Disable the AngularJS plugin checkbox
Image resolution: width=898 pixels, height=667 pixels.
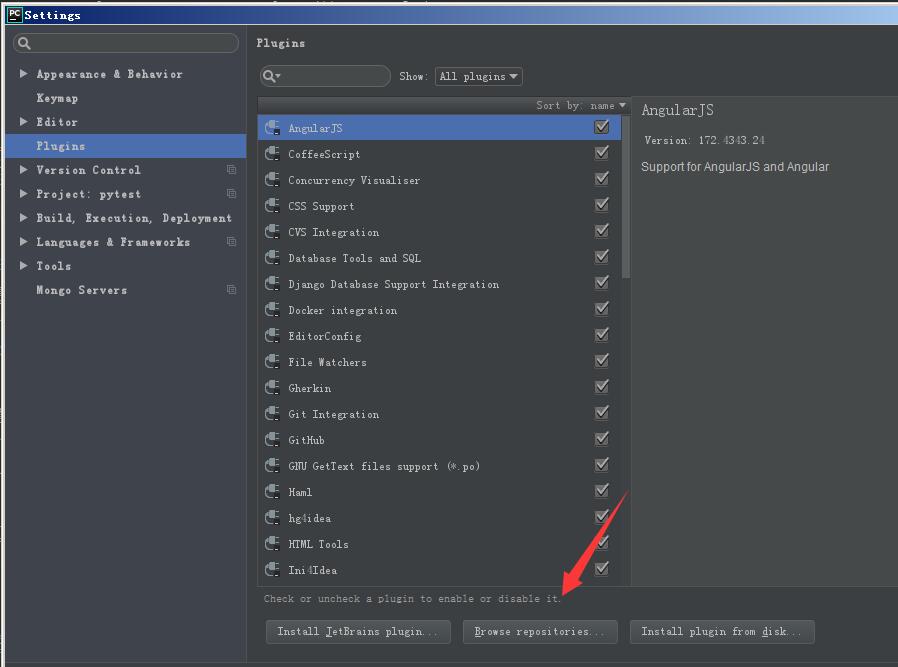point(601,127)
